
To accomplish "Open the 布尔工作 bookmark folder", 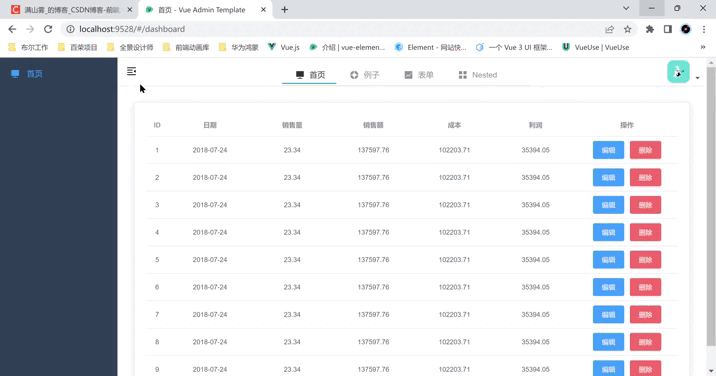I will point(28,48).
